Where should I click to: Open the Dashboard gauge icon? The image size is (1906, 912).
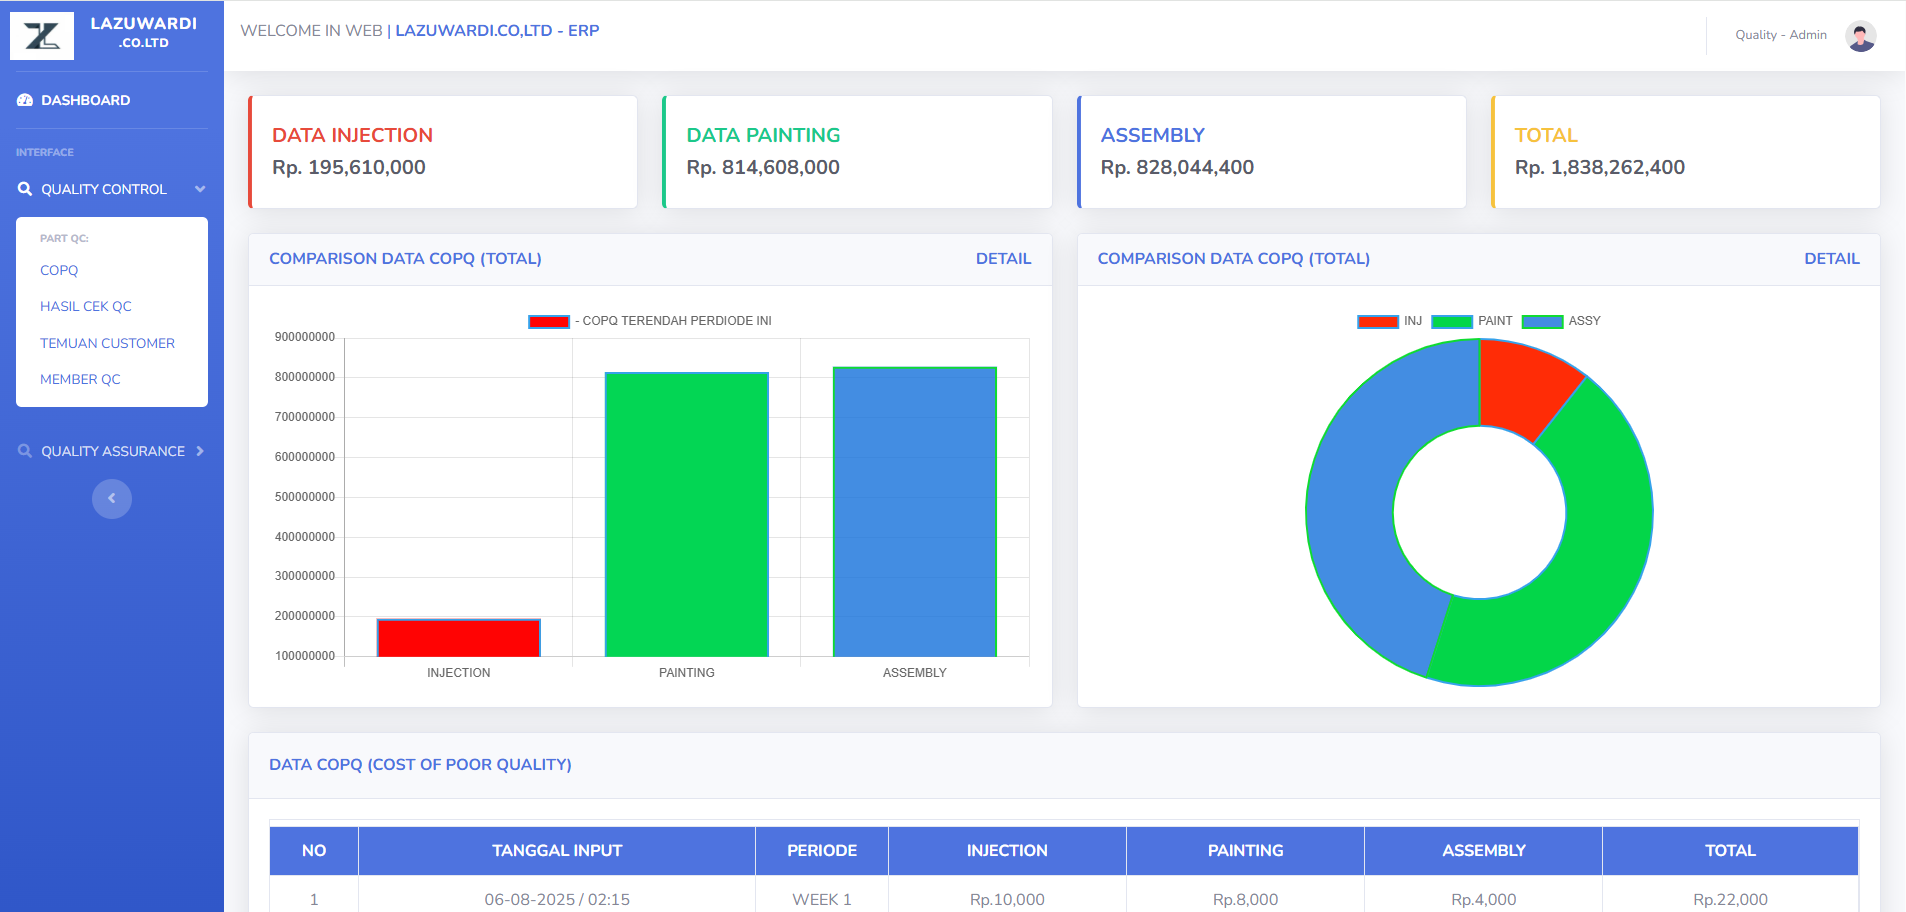coord(25,100)
